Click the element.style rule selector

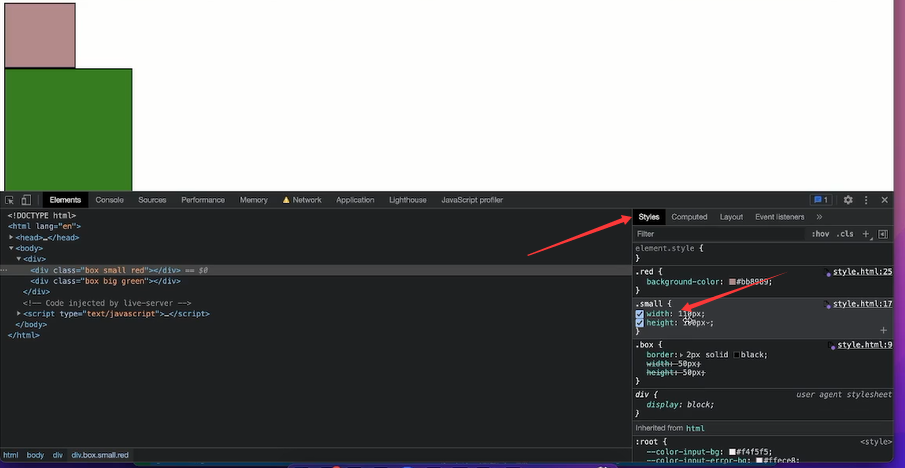[667, 248]
